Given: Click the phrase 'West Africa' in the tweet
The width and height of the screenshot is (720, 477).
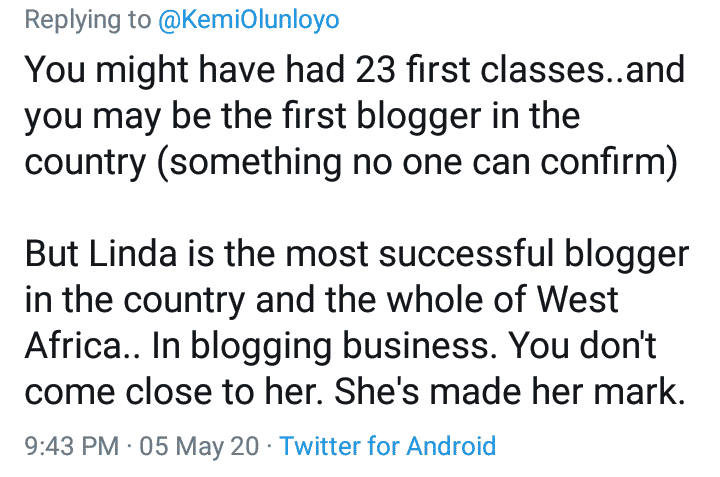Looking at the screenshot, I should (x=321, y=323).
